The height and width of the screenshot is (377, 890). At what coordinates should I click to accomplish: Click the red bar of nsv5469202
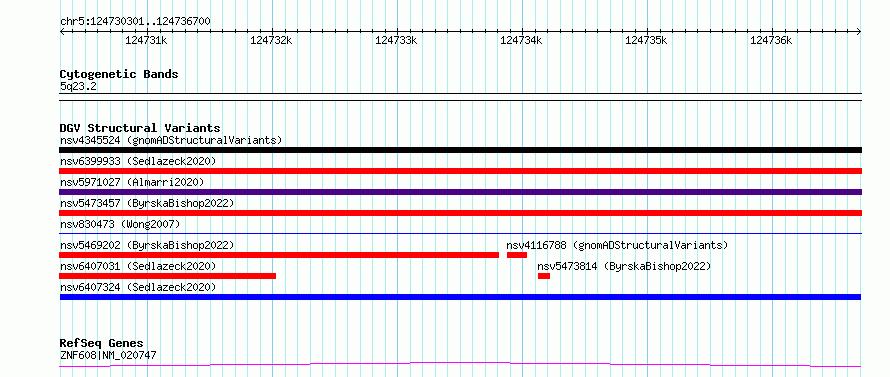[279, 255]
